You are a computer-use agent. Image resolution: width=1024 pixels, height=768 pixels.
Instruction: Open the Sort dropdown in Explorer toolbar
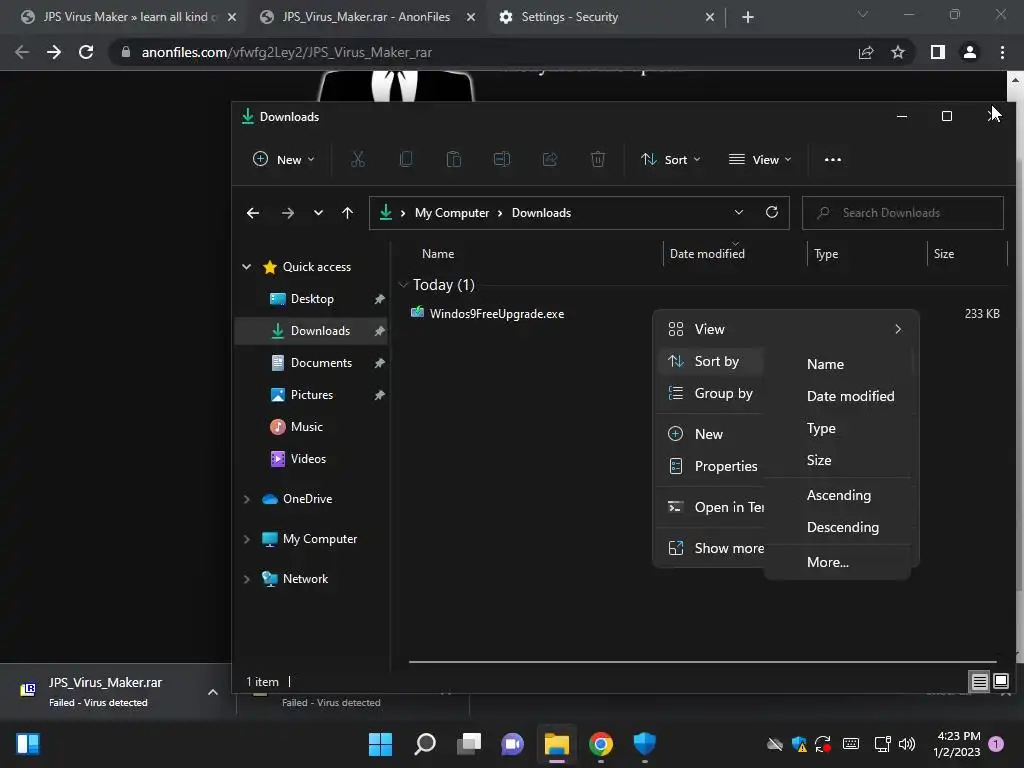[671, 159]
